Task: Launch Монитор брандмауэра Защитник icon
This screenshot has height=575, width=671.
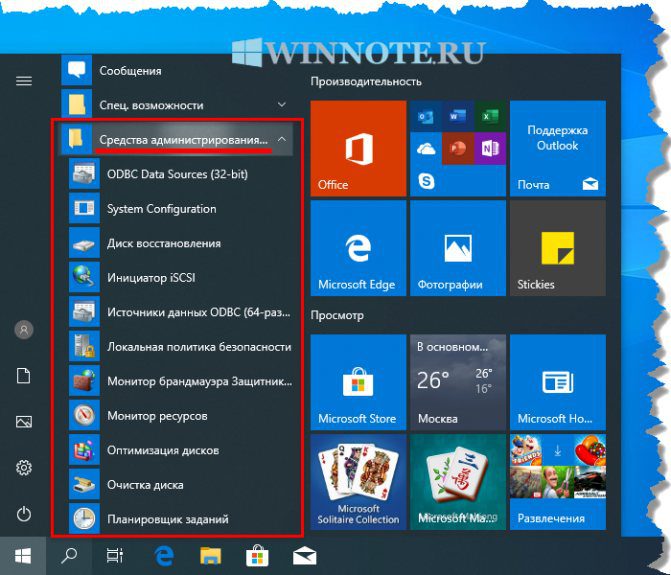Action: tap(84, 381)
